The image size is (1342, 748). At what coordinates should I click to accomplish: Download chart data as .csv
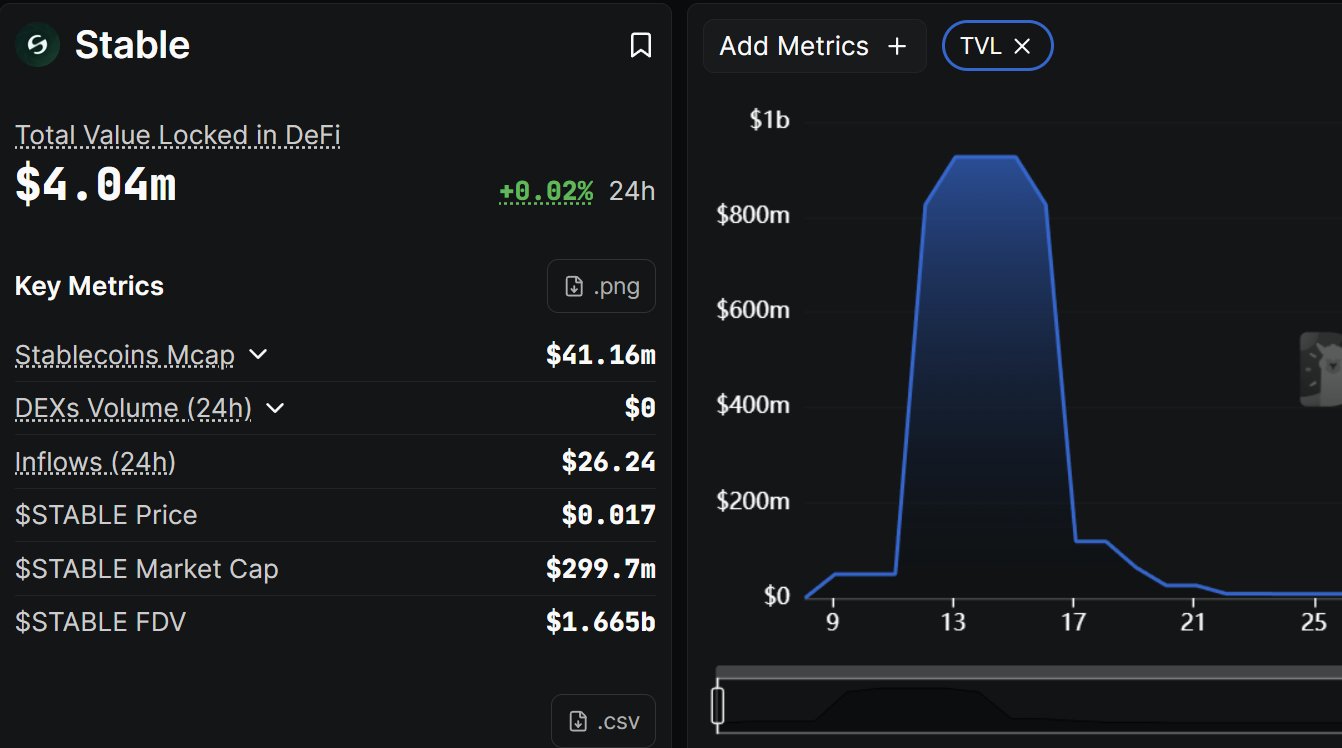[603, 721]
